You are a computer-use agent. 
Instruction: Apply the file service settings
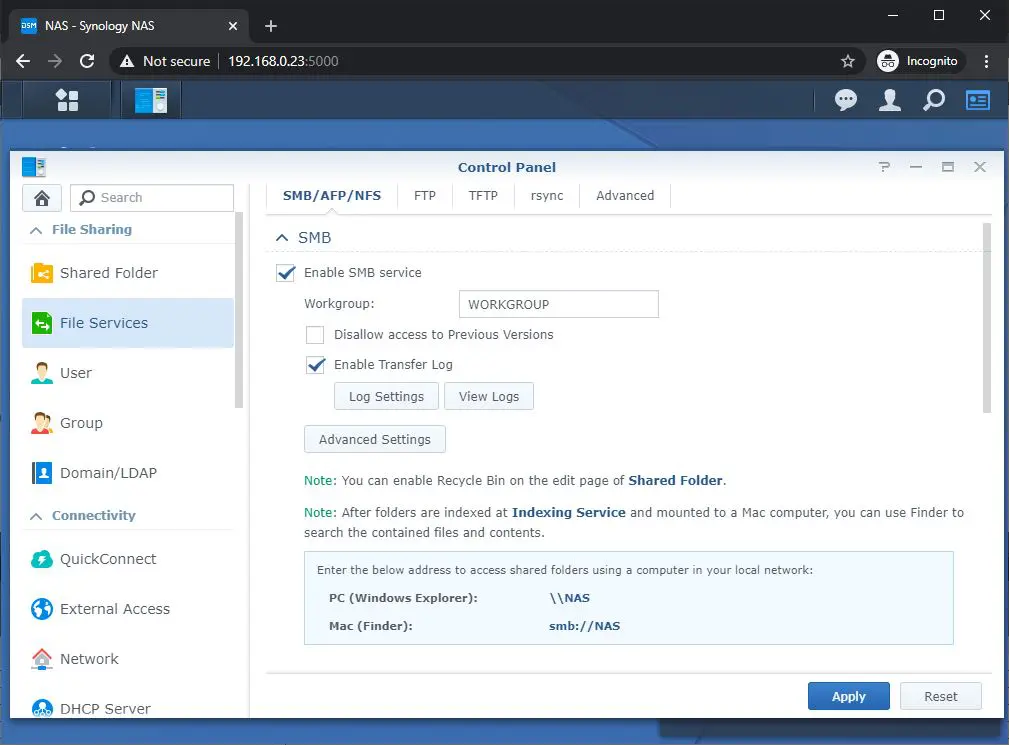(849, 696)
